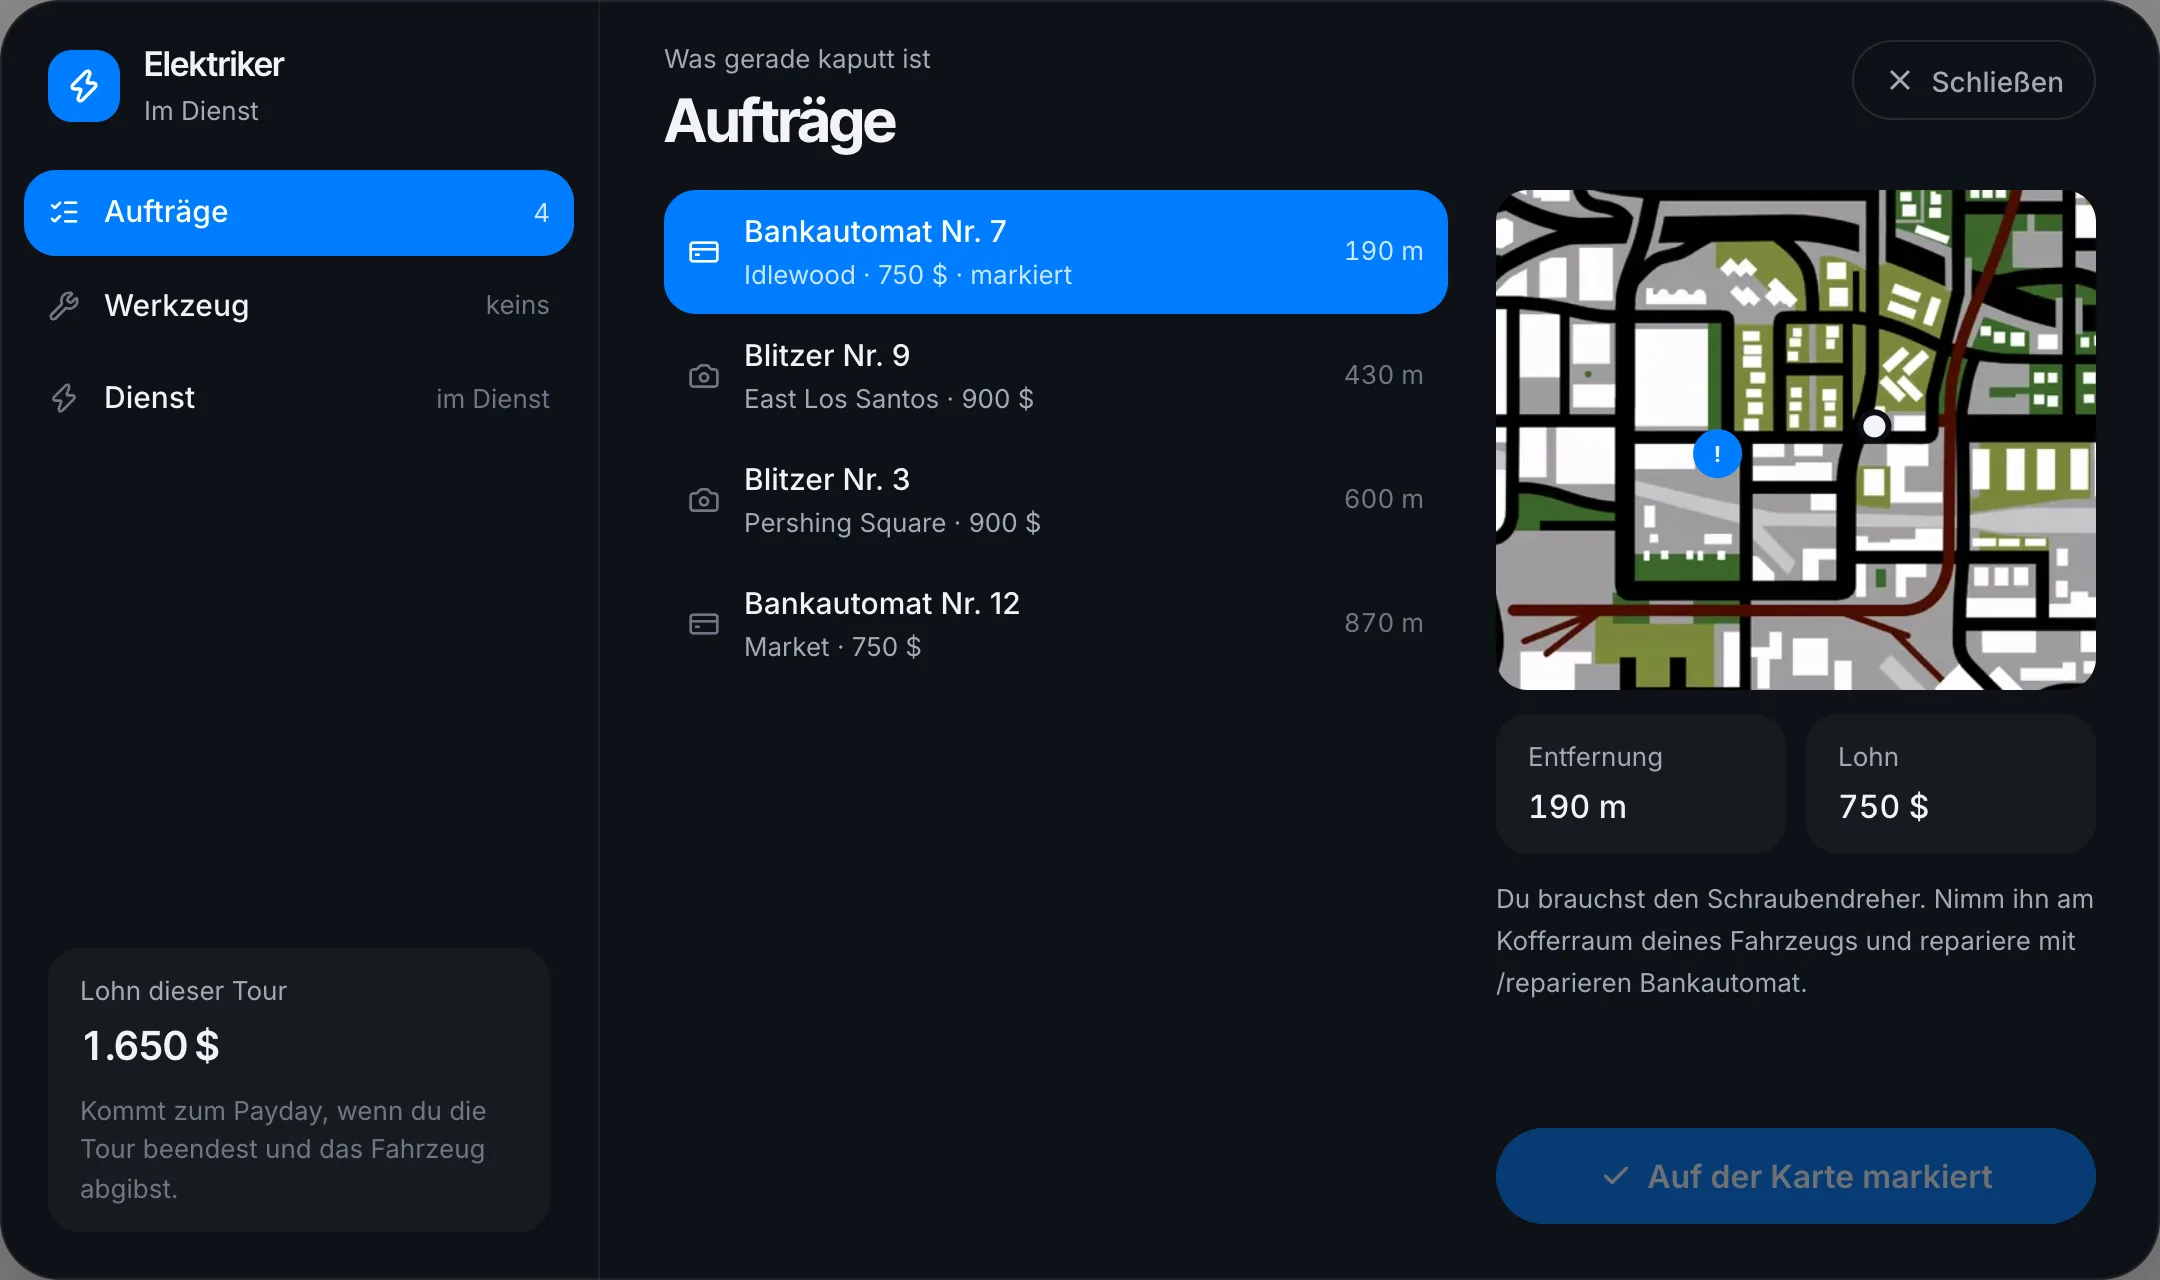Open the Dienst sidebar tab
The image size is (2160, 1280).
pyautogui.click(x=299, y=398)
